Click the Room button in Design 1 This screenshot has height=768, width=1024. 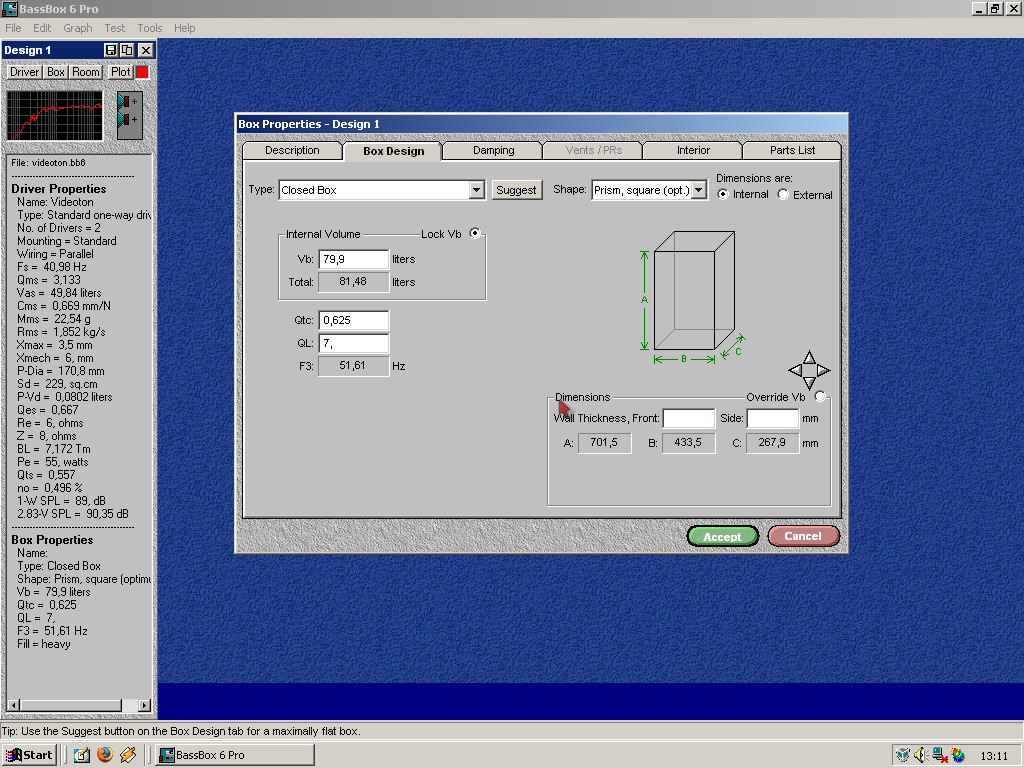(x=86, y=72)
